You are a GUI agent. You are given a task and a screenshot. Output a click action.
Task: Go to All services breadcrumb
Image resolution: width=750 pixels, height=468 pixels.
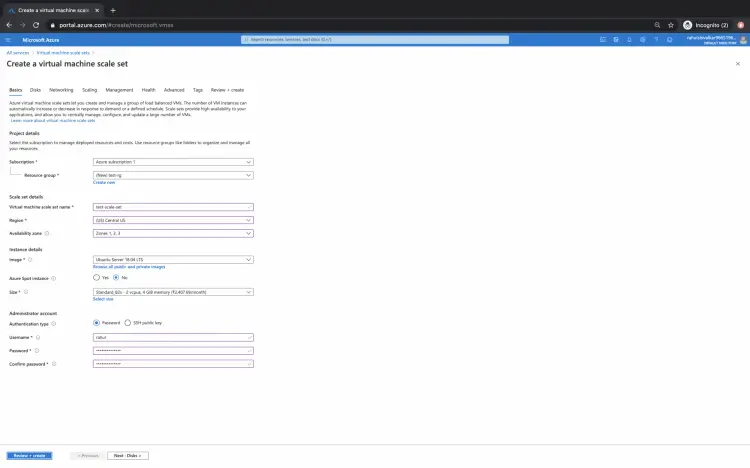[x=18, y=53]
